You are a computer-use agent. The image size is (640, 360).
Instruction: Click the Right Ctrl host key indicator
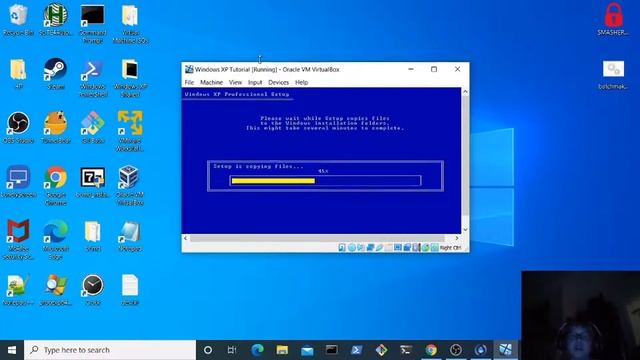pyautogui.click(x=450, y=248)
